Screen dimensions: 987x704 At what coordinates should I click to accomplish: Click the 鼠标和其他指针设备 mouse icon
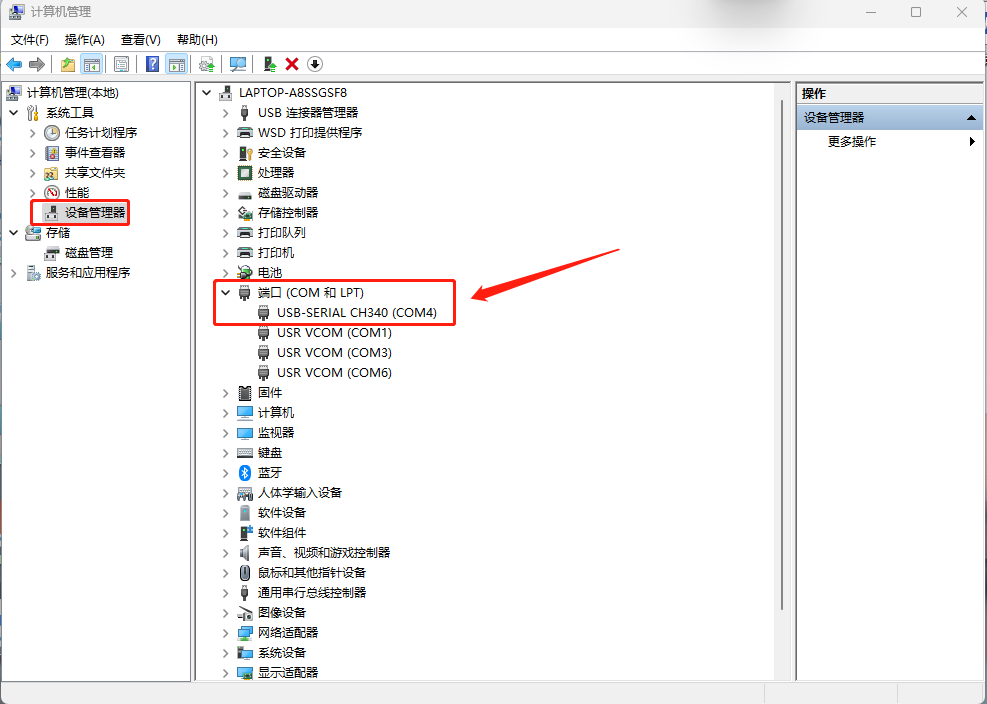click(x=245, y=572)
